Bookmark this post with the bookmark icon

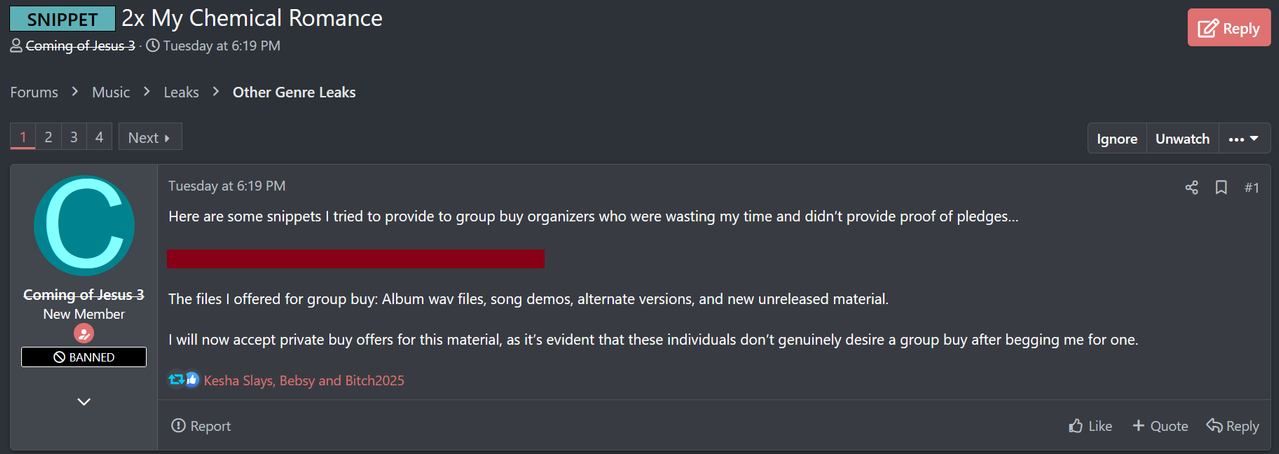(1221, 187)
